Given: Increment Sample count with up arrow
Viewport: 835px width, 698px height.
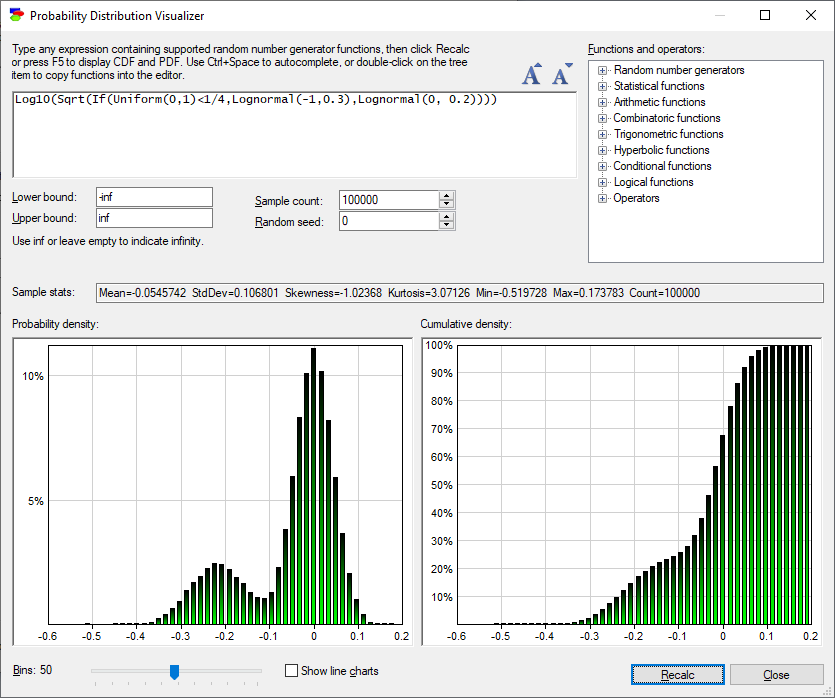Looking at the screenshot, I should 447,195.
